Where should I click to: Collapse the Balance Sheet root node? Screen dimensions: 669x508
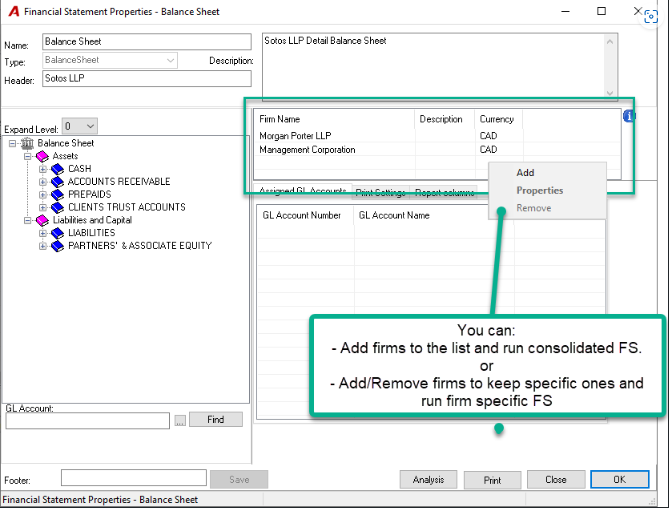[x=12, y=143]
